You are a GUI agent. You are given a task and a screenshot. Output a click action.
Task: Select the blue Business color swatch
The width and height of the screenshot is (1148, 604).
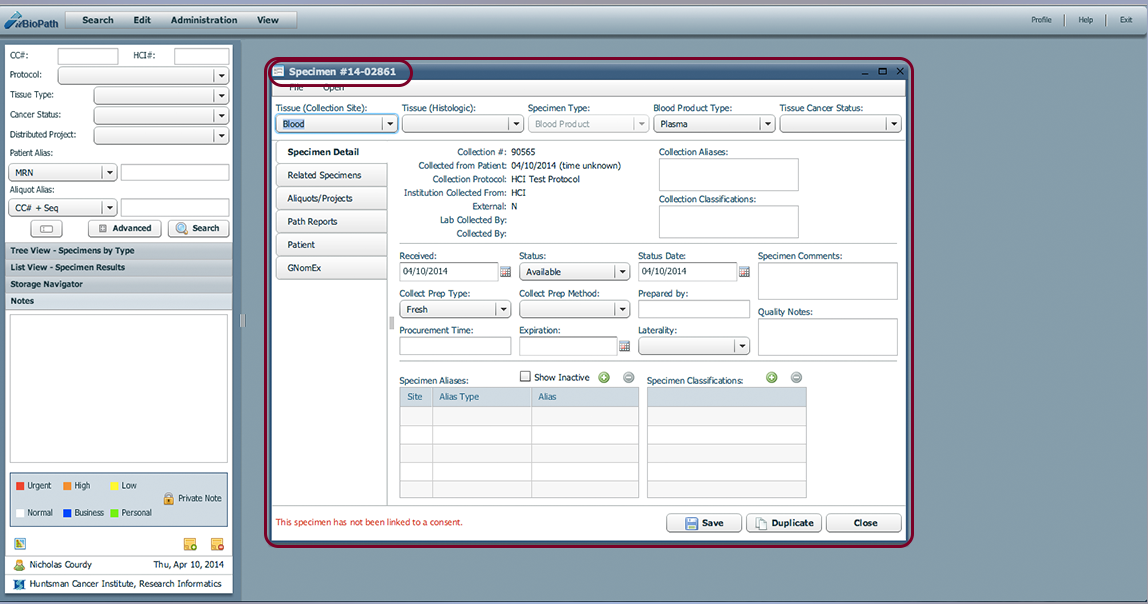click(x=67, y=513)
